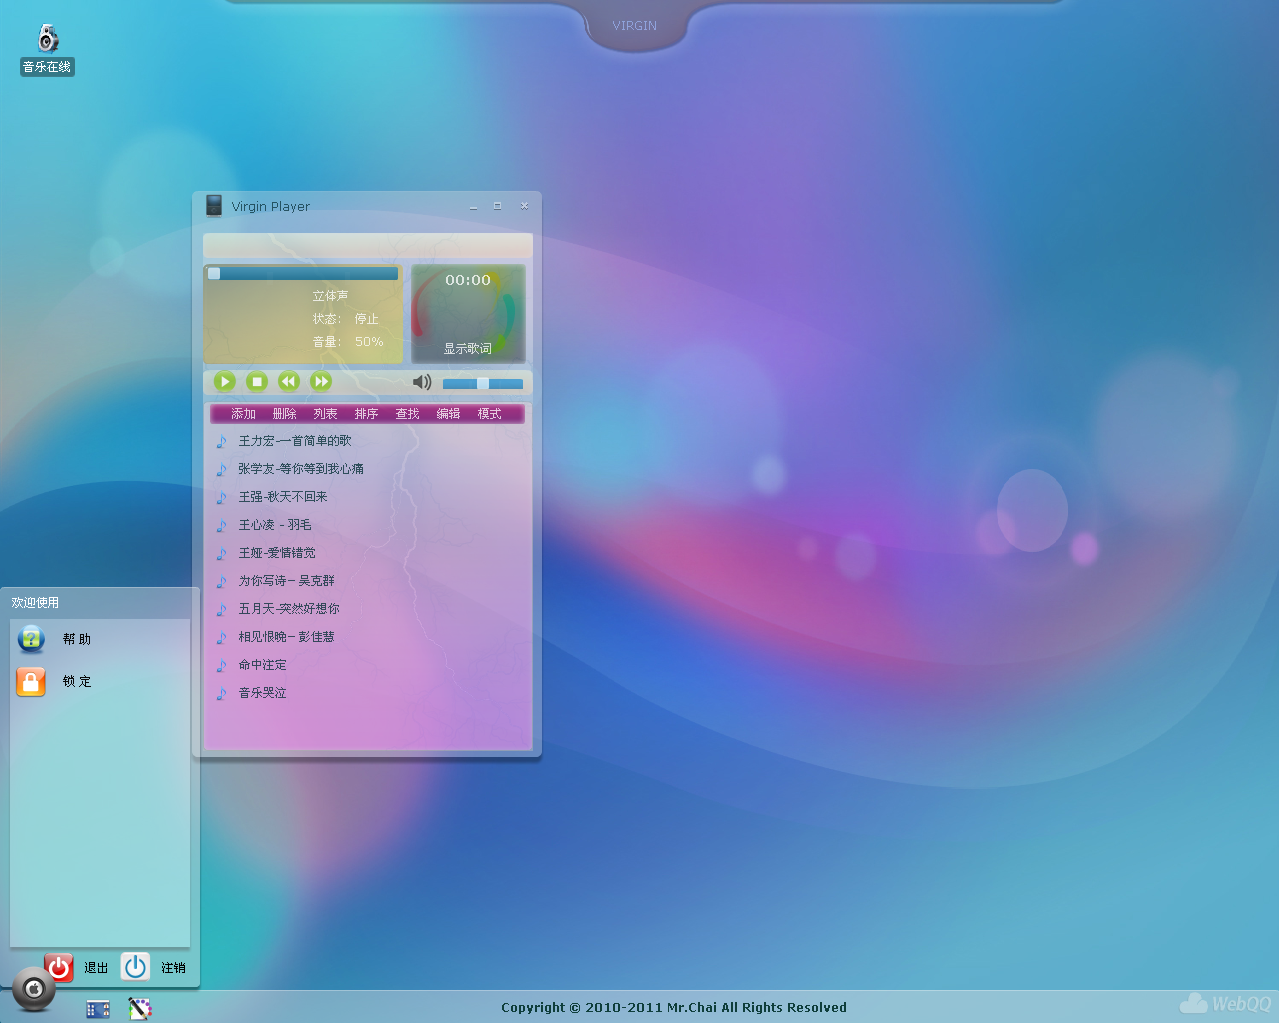
Task: Maximize the Virgin Player window
Action: [497, 206]
